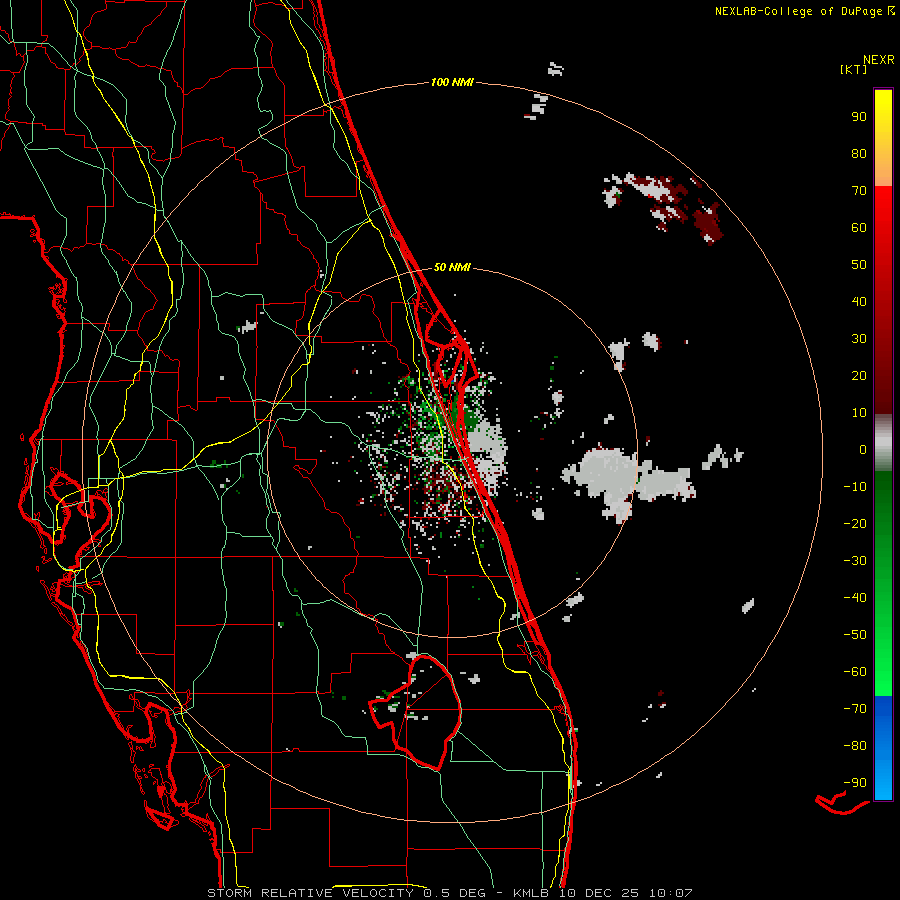Viewport: 900px width, 900px height.
Task: Click the -10 knot scale value
Action: coord(855,487)
